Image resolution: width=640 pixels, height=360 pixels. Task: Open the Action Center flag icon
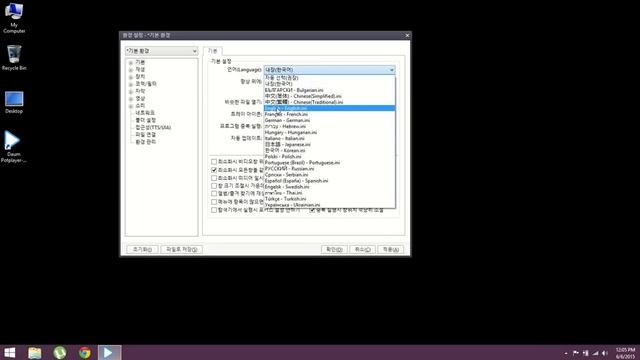576,353
